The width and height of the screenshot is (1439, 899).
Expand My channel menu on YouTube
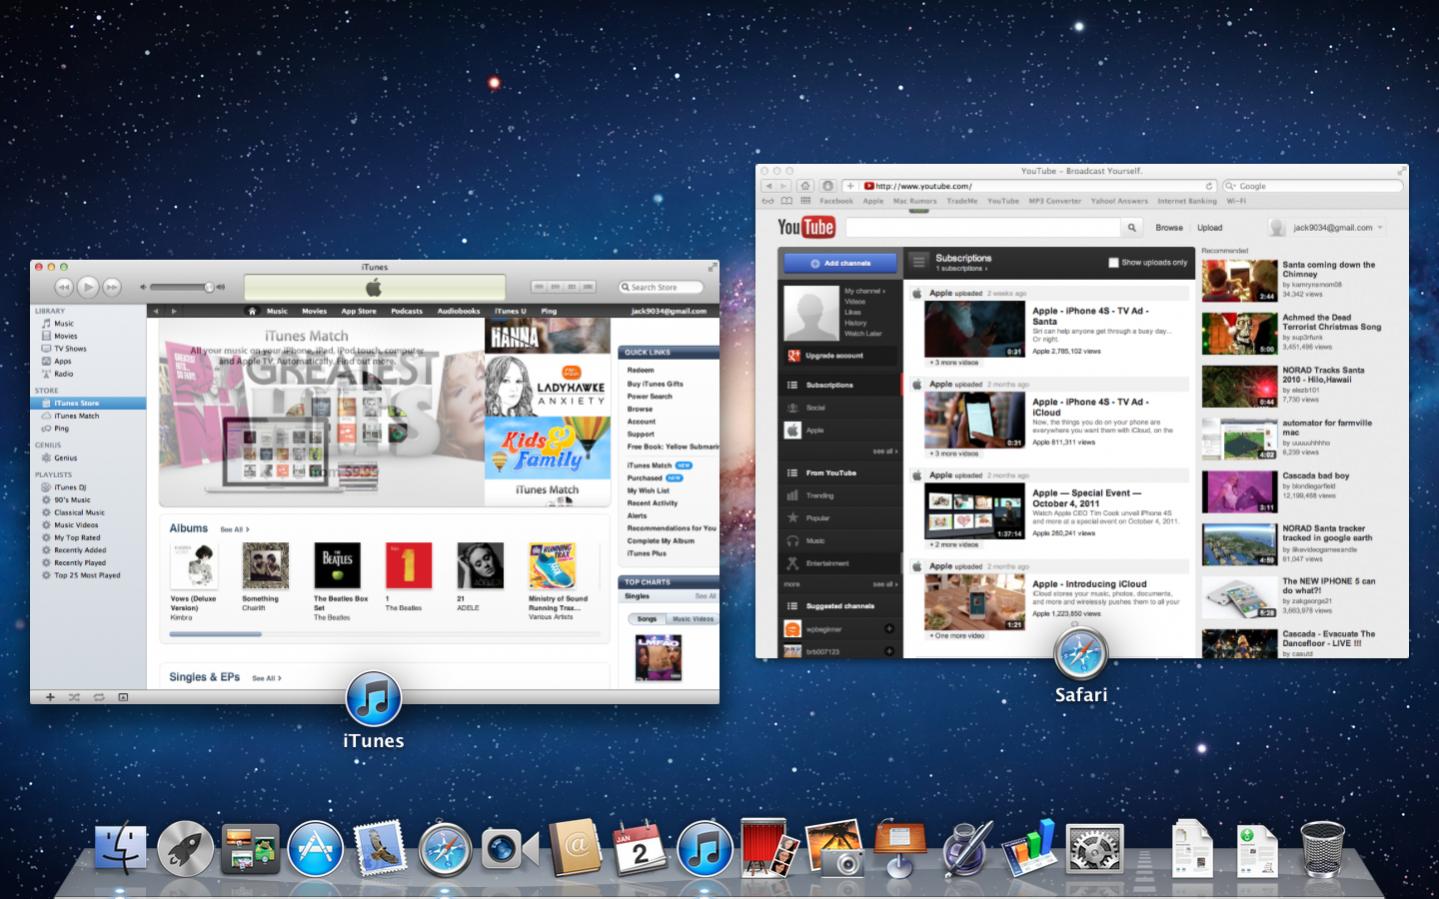point(864,291)
